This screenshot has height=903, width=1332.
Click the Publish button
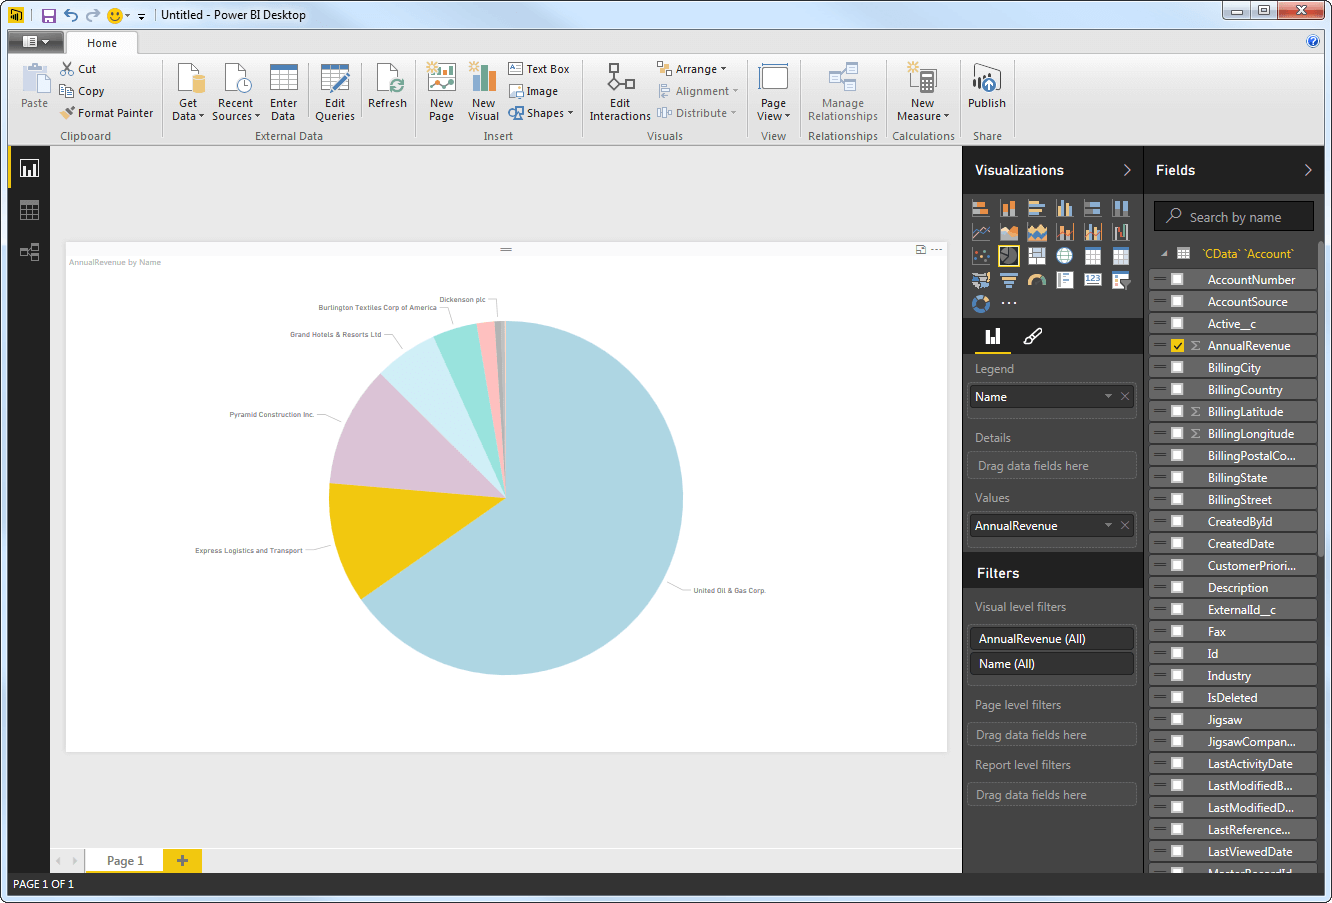987,87
